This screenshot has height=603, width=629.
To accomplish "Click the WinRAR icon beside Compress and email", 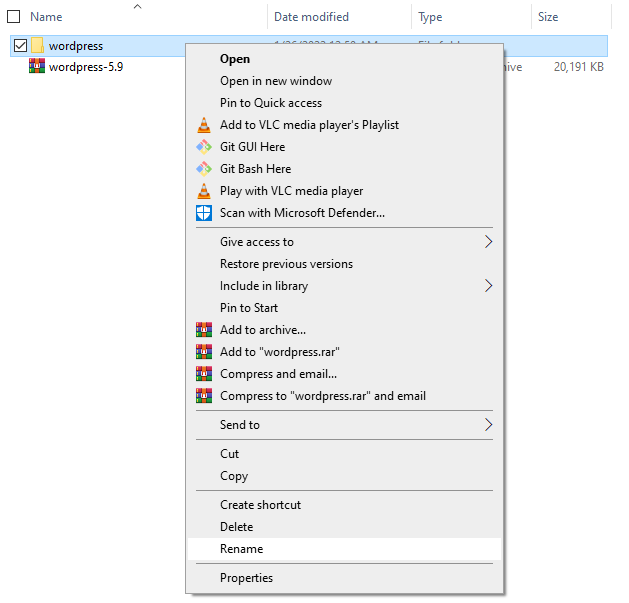I will [x=204, y=374].
